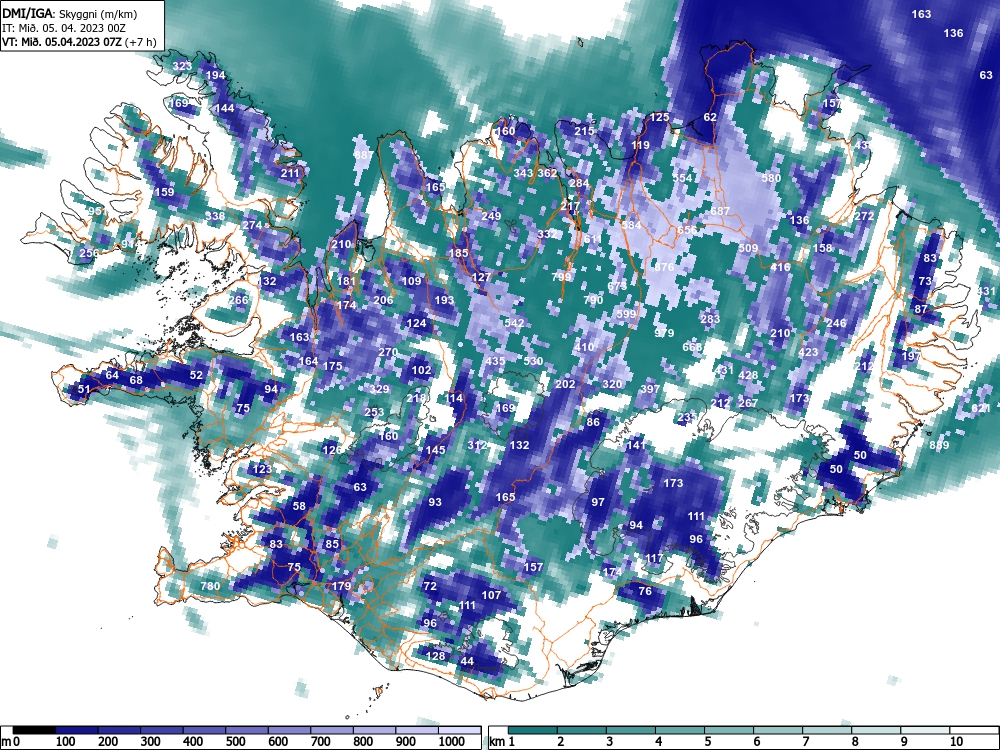Screen dimensions: 1000x750
Task: Select the map value '144'
Action: coord(224,108)
